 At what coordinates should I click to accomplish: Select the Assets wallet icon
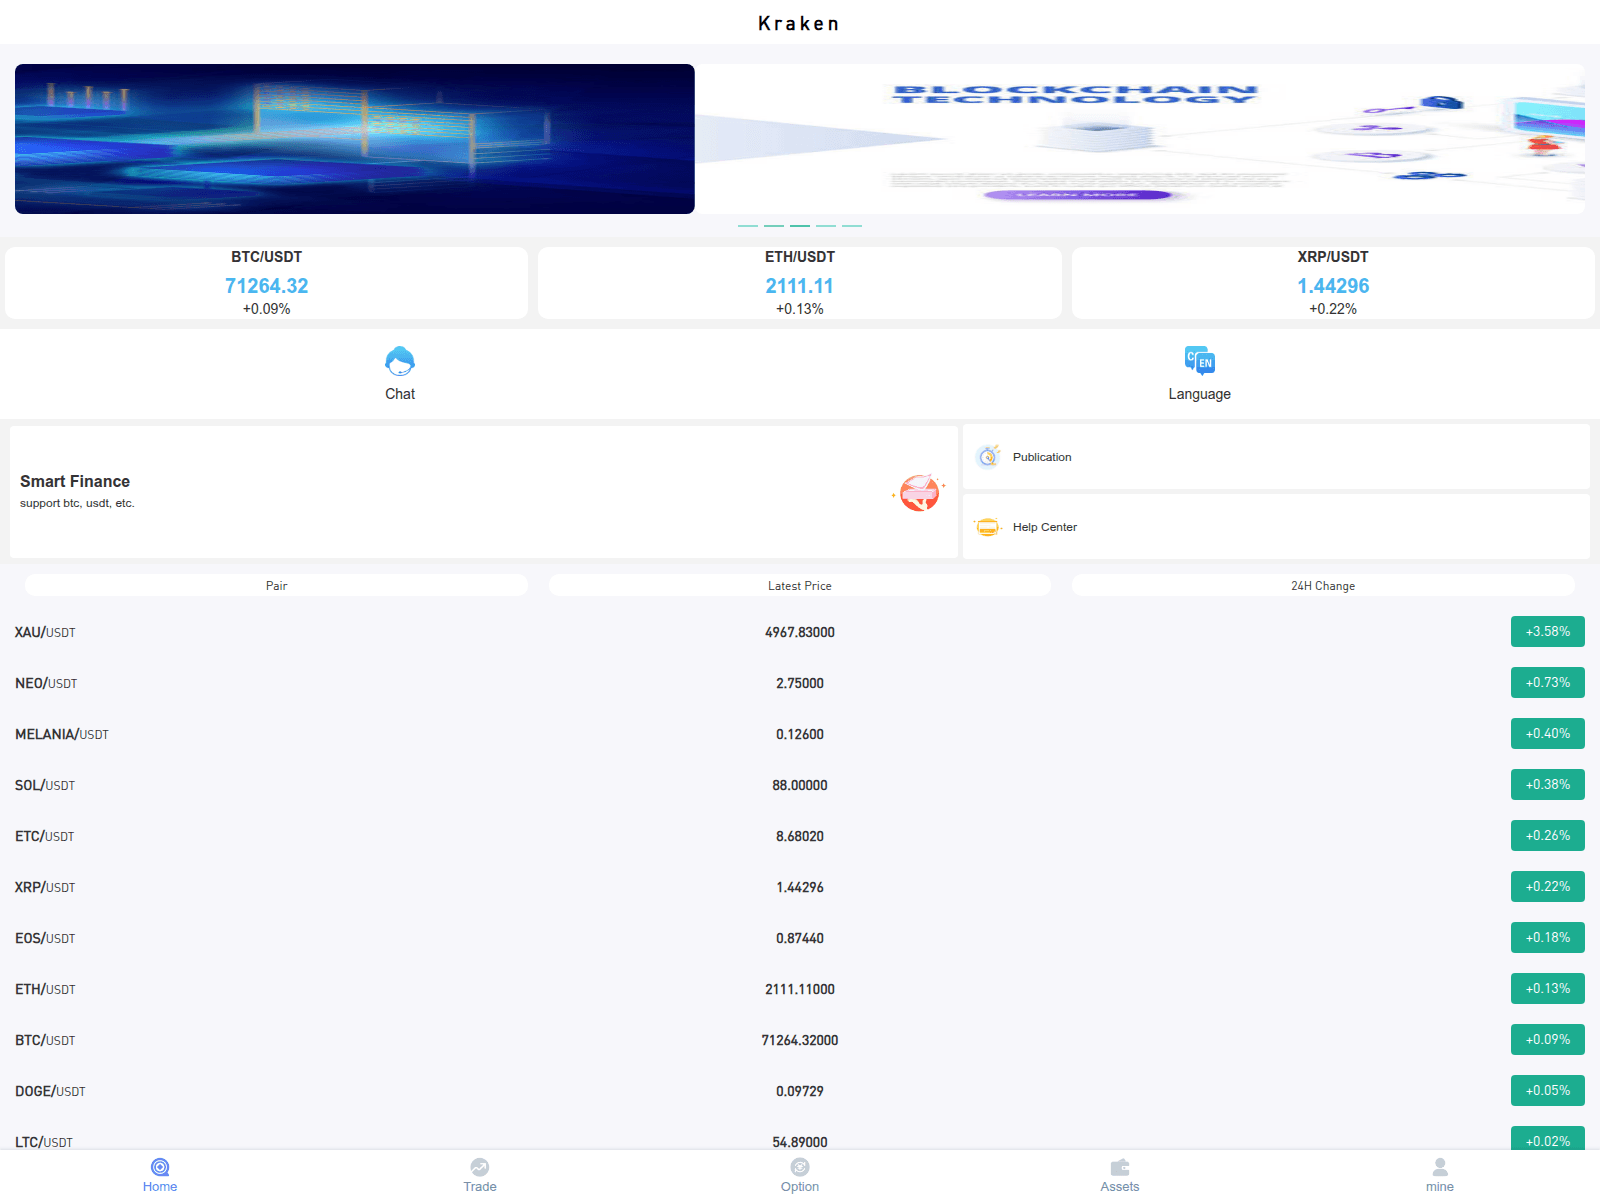[1120, 1167]
